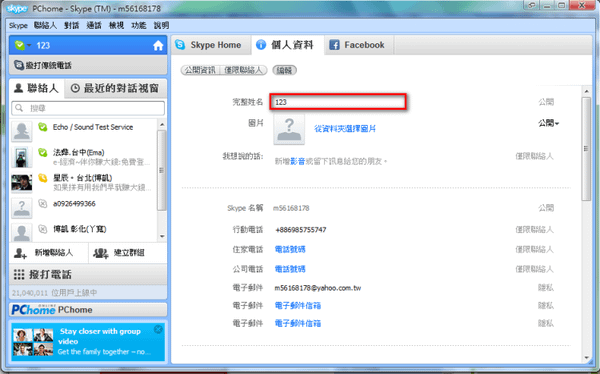600x374 pixels.
Task: Open the Stay closer with group video ad
Action: (88, 342)
